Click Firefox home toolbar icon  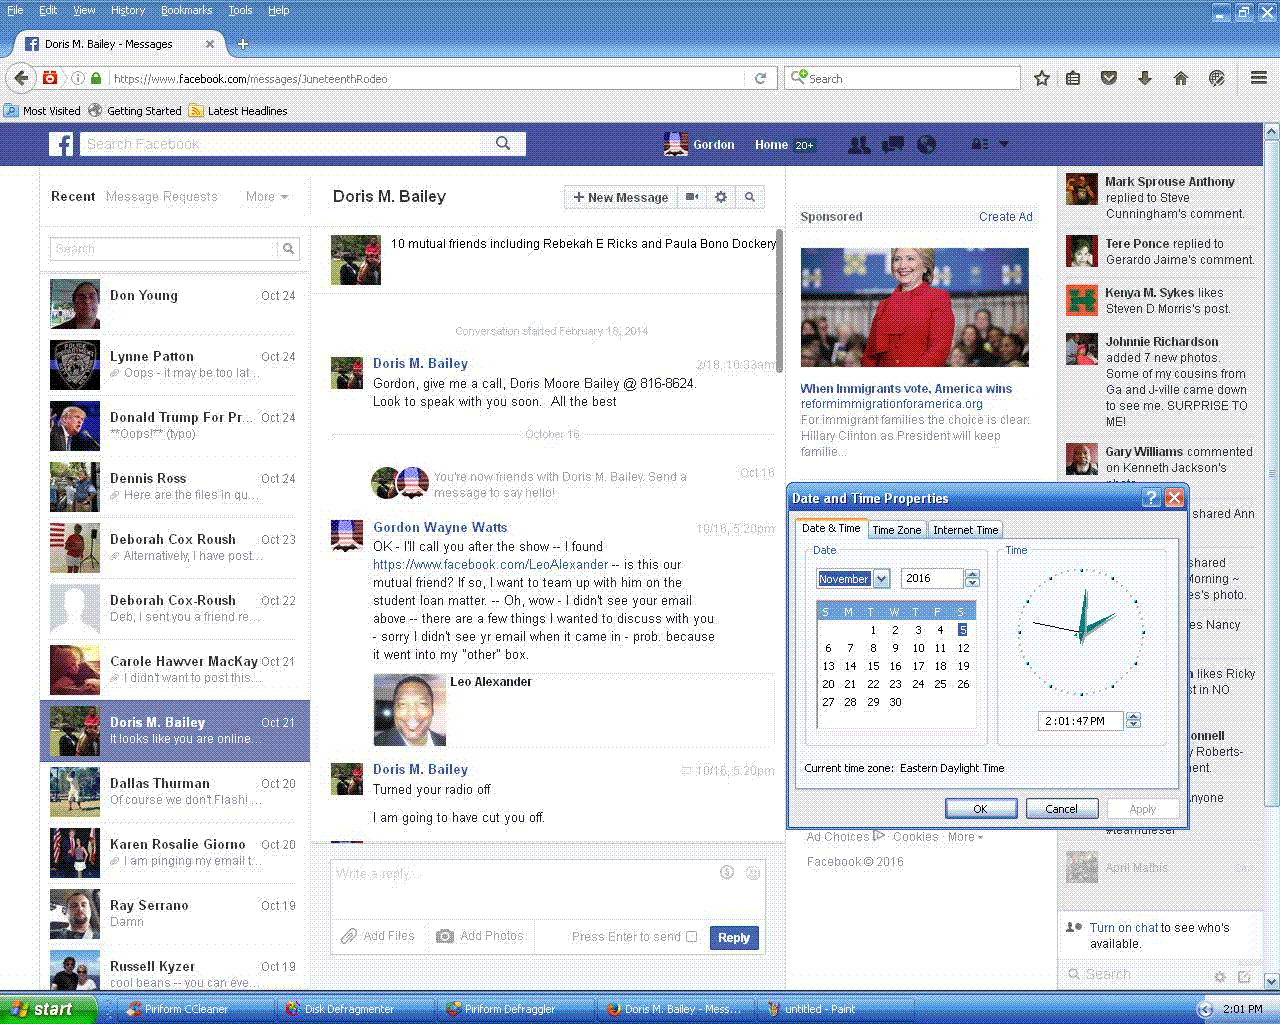(x=1181, y=78)
